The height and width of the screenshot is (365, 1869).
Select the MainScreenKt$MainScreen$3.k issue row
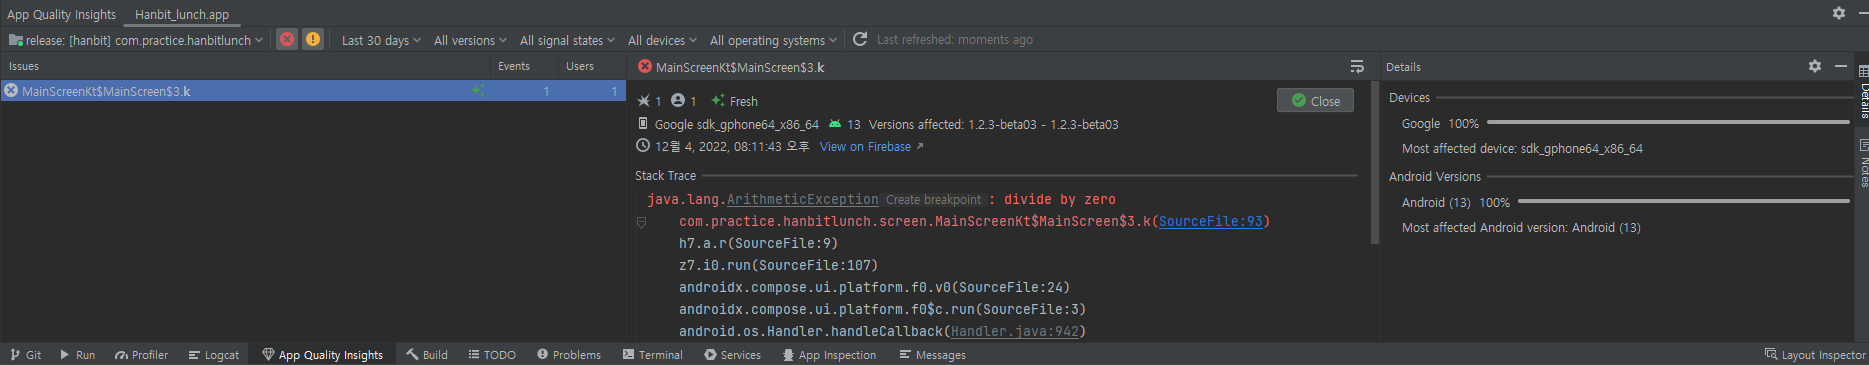313,91
